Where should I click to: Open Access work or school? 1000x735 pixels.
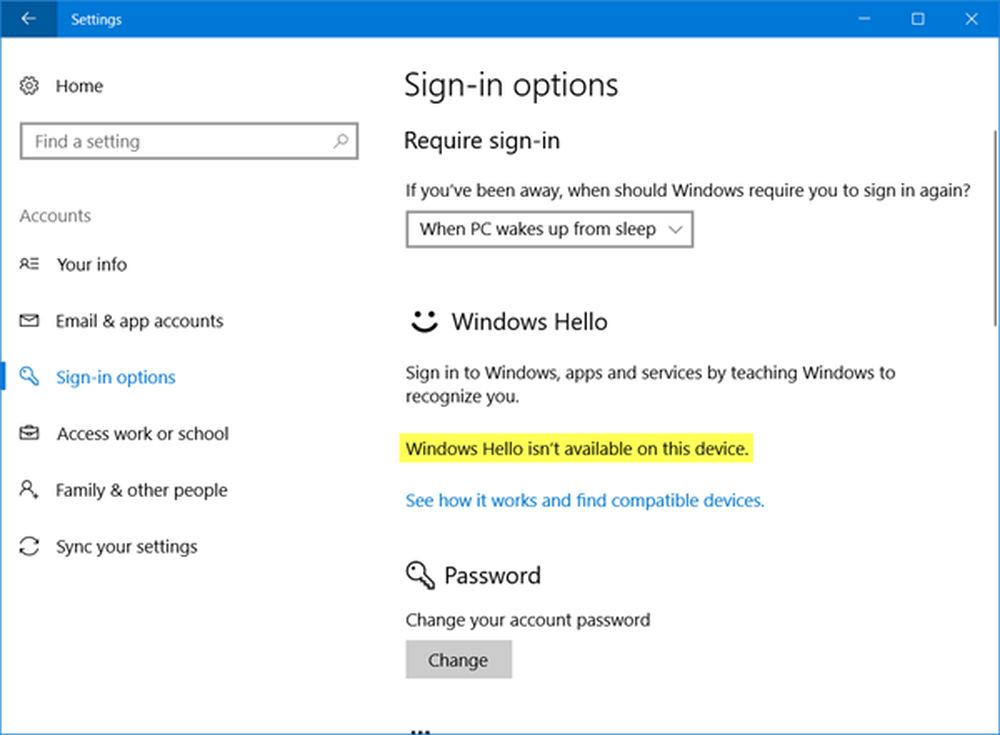[x=142, y=434]
